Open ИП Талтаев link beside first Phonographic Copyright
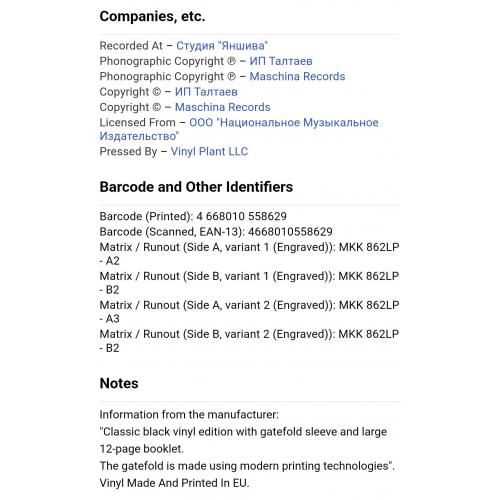This screenshot has height=500, width=500. [x=281, y=61]
